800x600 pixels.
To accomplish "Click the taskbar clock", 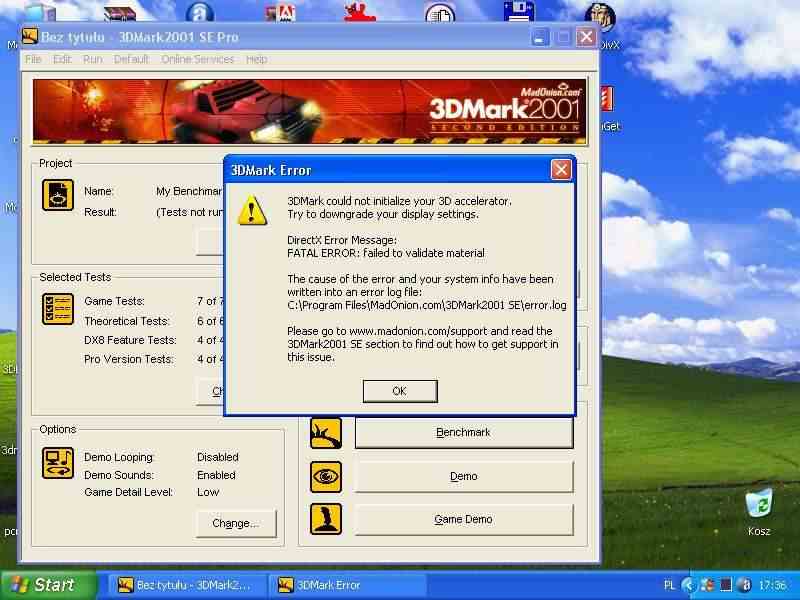I will (x=772, y=585).
